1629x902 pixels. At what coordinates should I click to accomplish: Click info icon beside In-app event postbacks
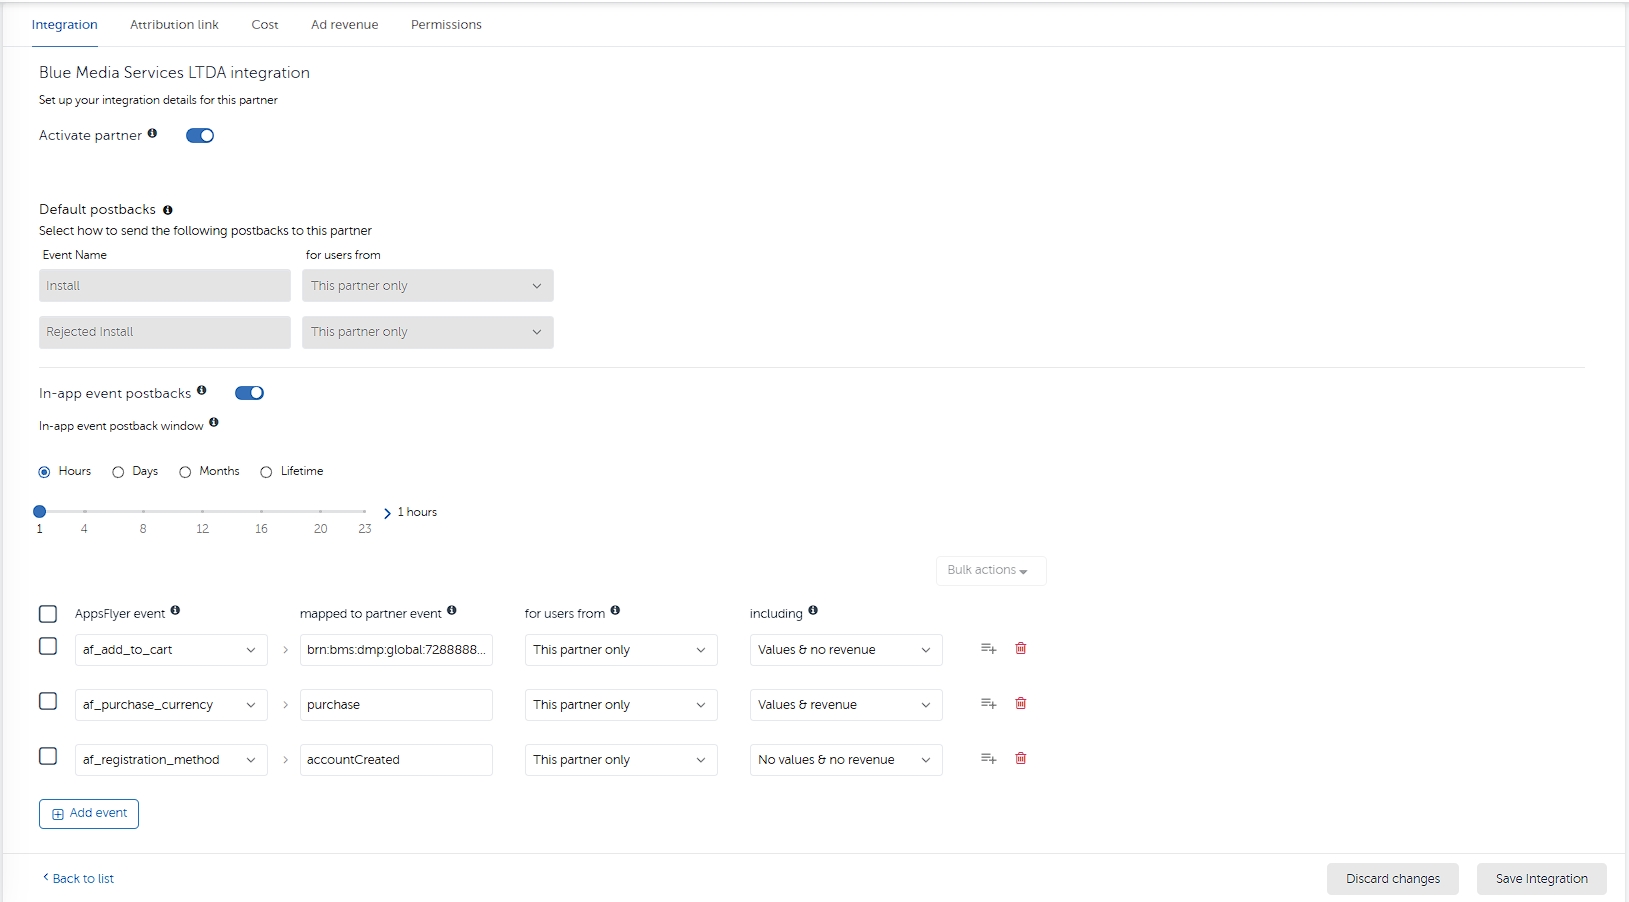[x=202, y=391]
